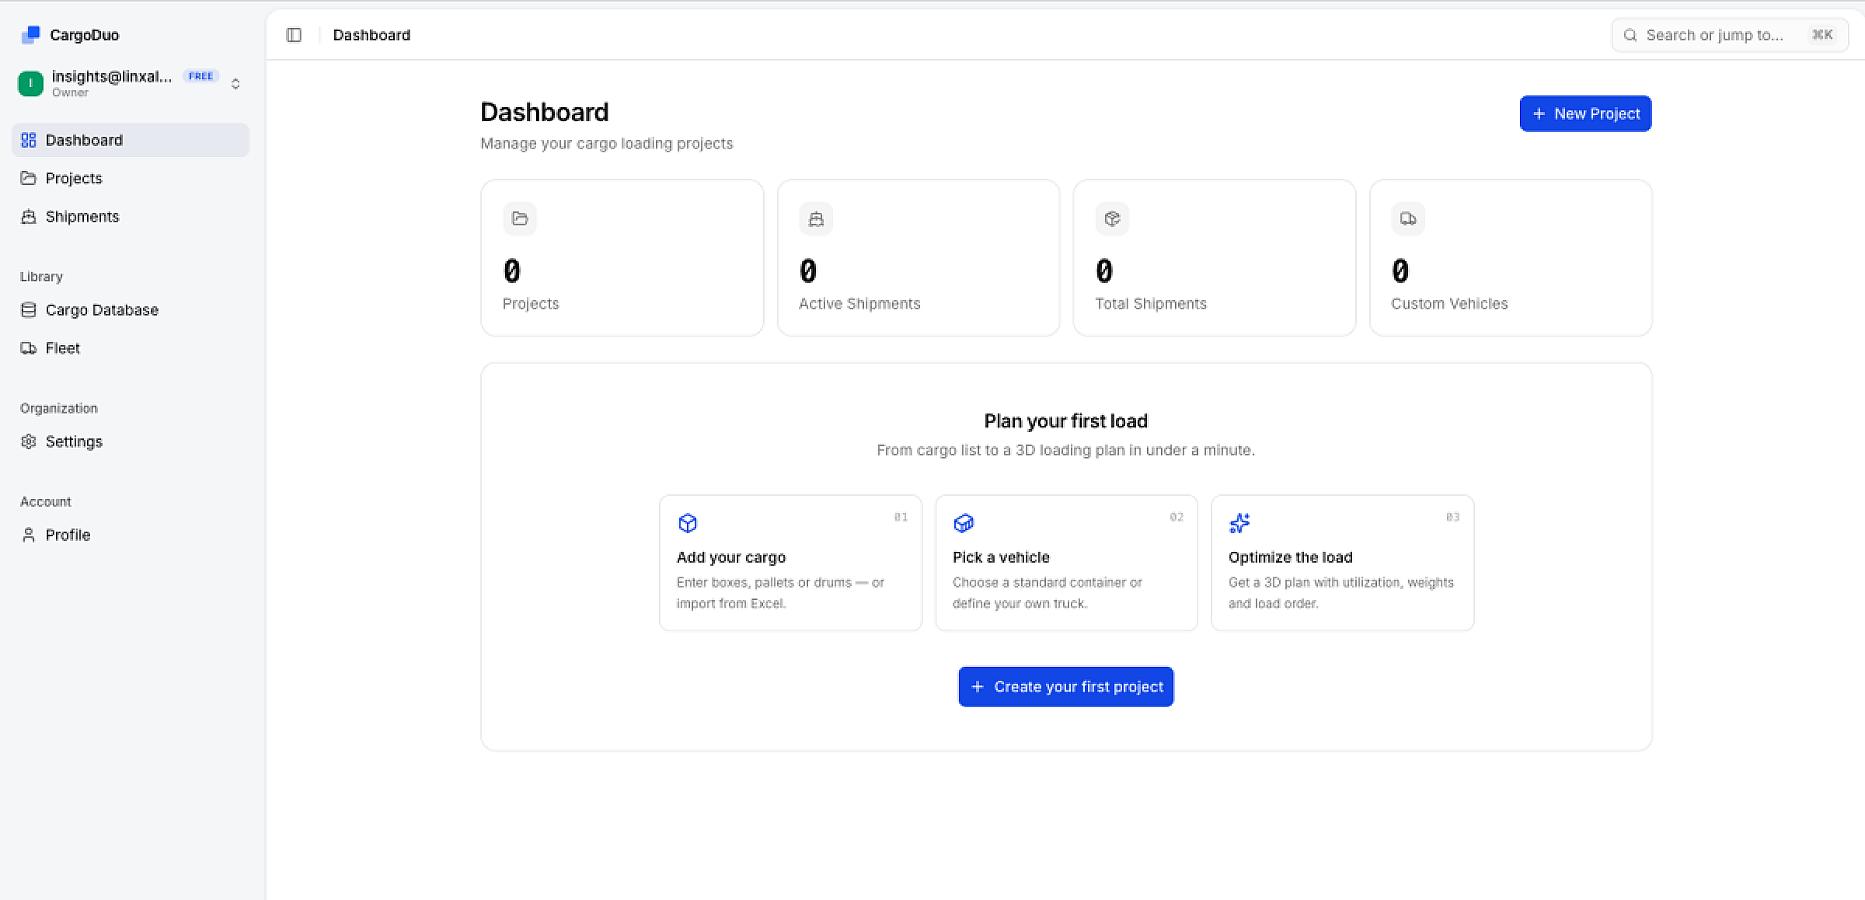The width and height of the screenshot is (1865, 900).
Task: Select the Add your cargo step card
Action: pos(791,563)
